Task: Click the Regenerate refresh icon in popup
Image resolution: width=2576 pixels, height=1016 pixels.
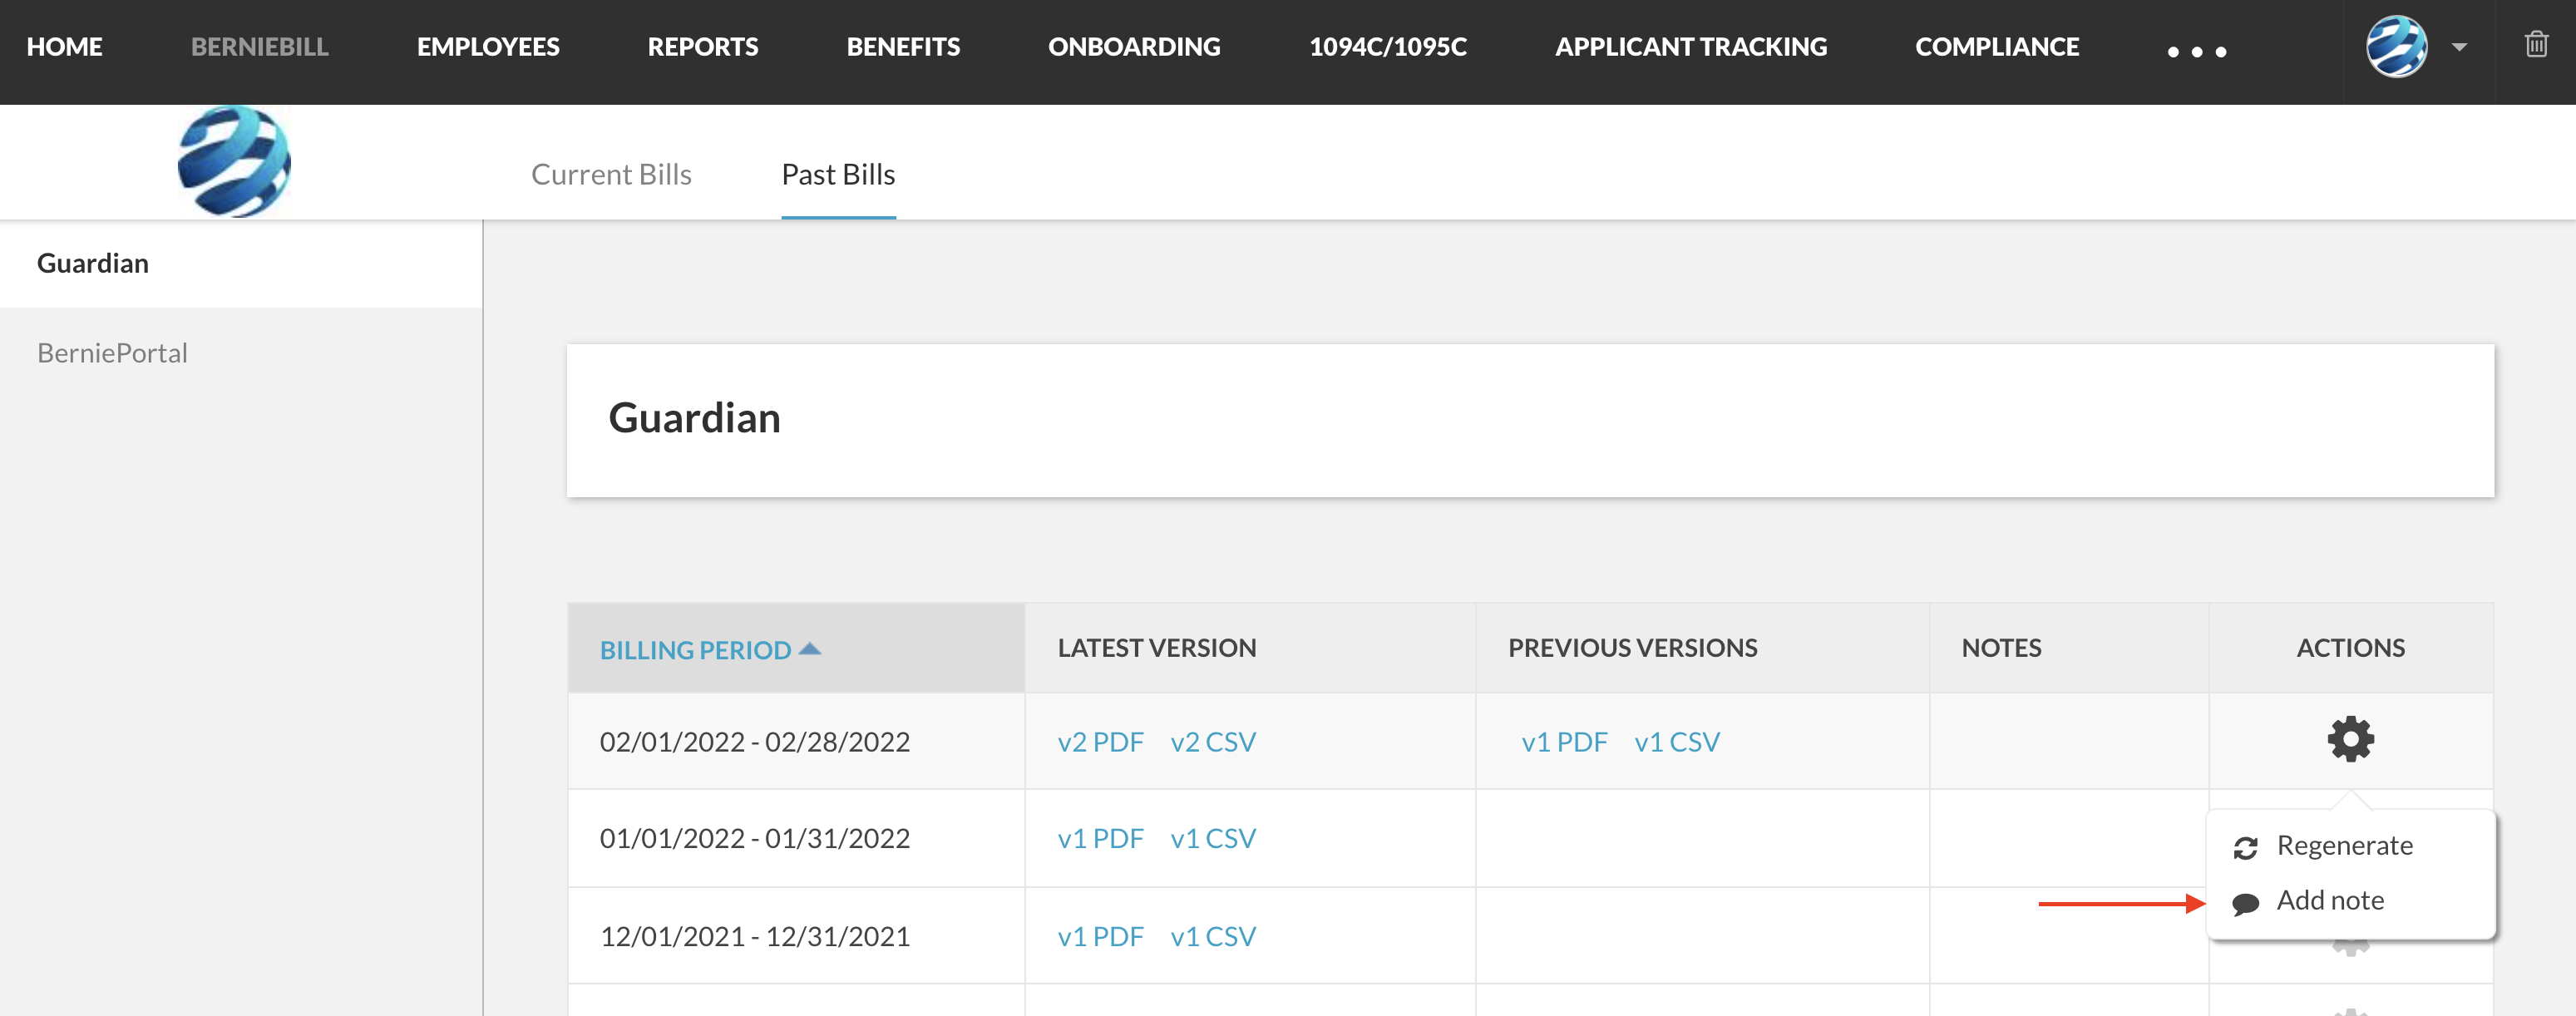Action: tap(2245, 847)
